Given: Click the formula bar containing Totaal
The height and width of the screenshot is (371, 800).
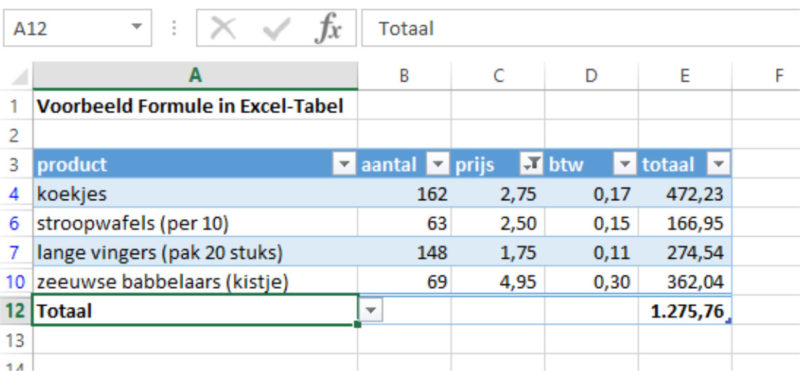Looking at the screenshot, I should click(581, 28).
